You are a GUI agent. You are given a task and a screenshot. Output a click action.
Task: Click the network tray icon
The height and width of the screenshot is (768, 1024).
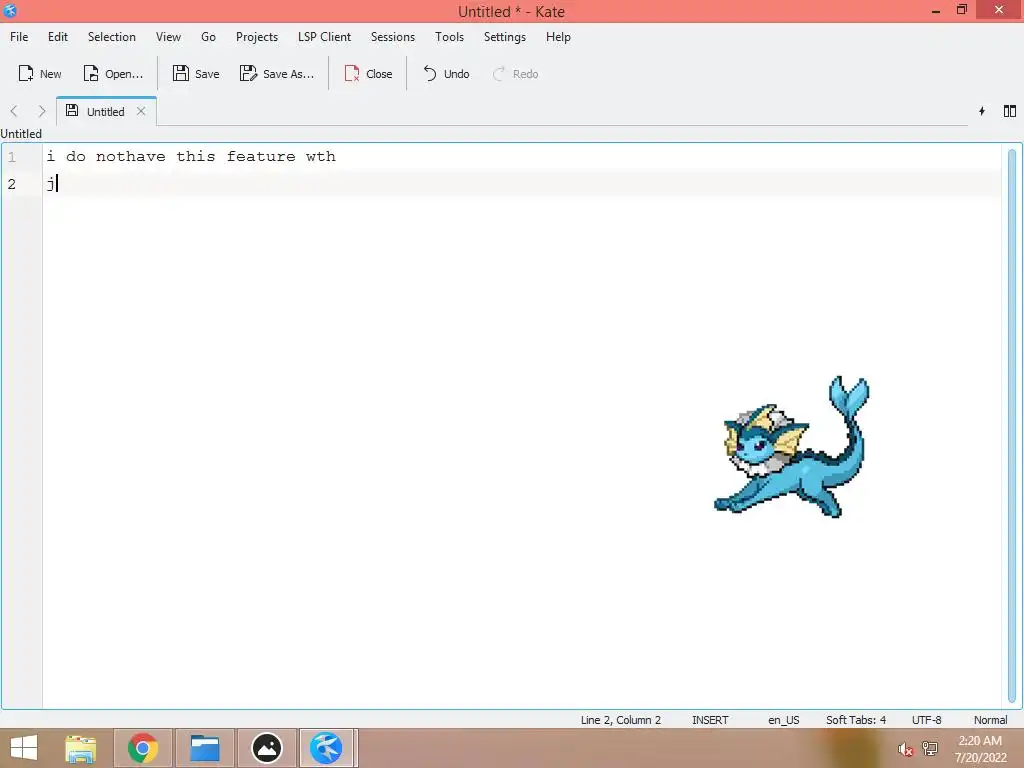930,748
